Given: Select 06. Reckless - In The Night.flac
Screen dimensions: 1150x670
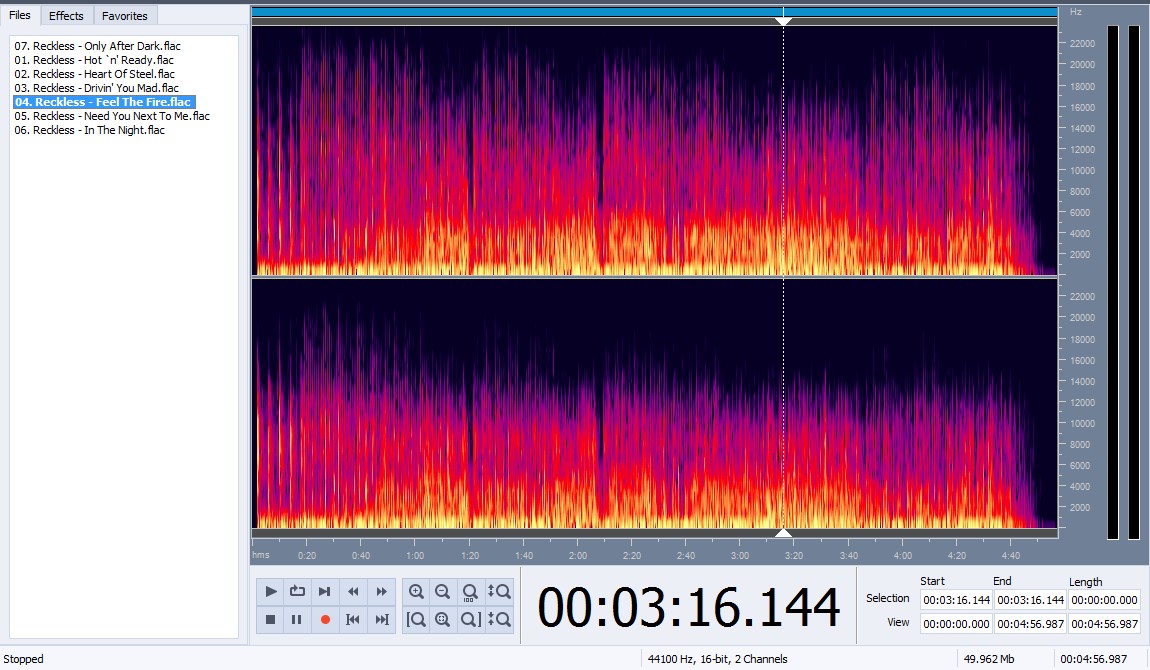Looking at the screenshot, I should [89, 130].
